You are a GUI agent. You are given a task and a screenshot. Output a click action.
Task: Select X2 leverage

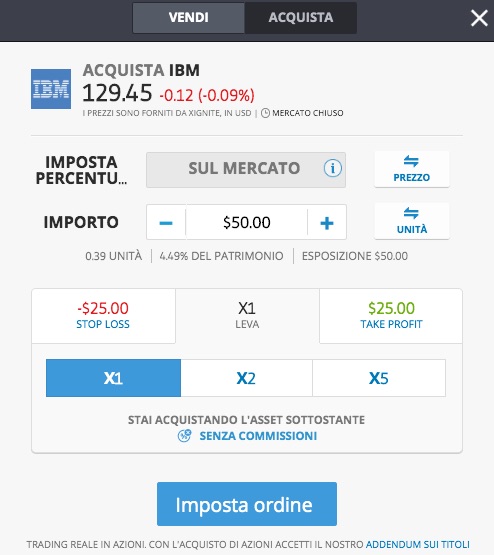pos(246,378)
